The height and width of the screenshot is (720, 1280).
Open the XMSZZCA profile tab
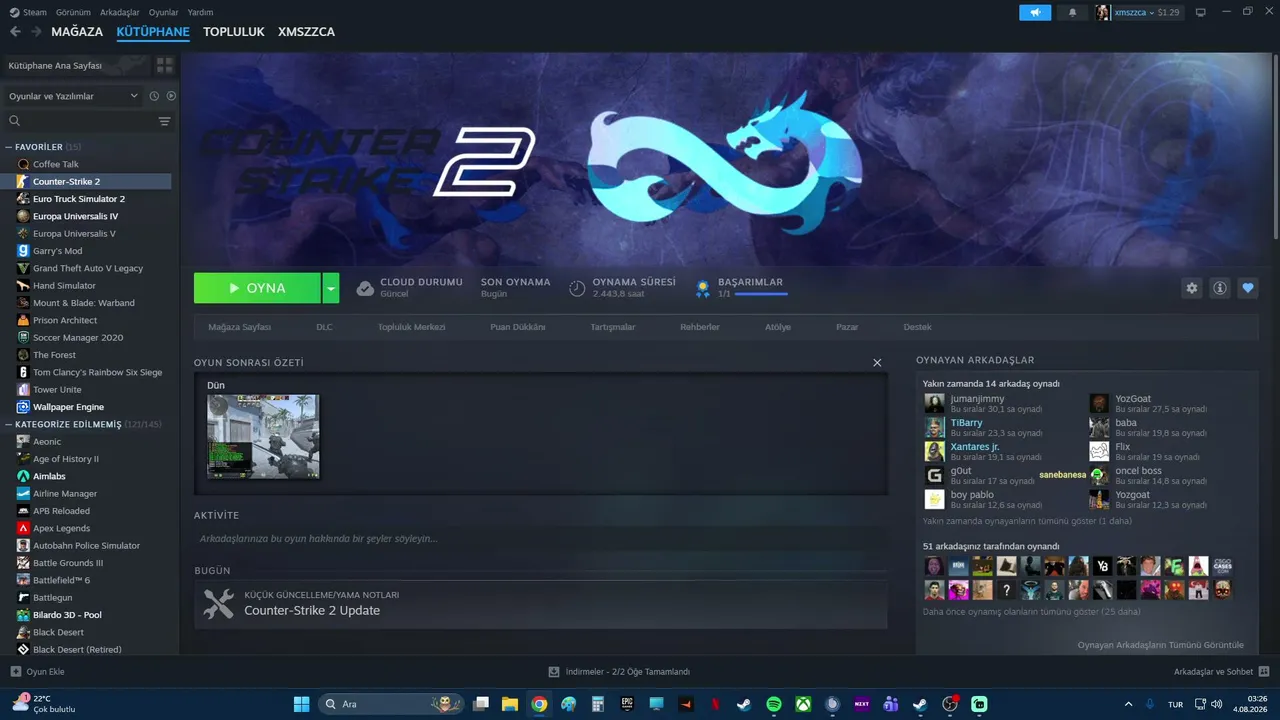click(307, 32)
